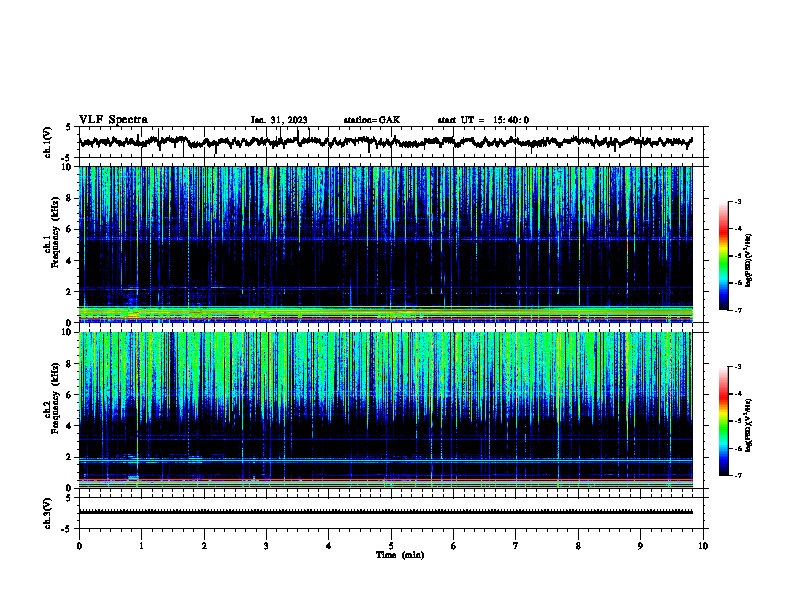Click the time axis tick label "6"
The image size is (792, 612).
click(454, 546)
